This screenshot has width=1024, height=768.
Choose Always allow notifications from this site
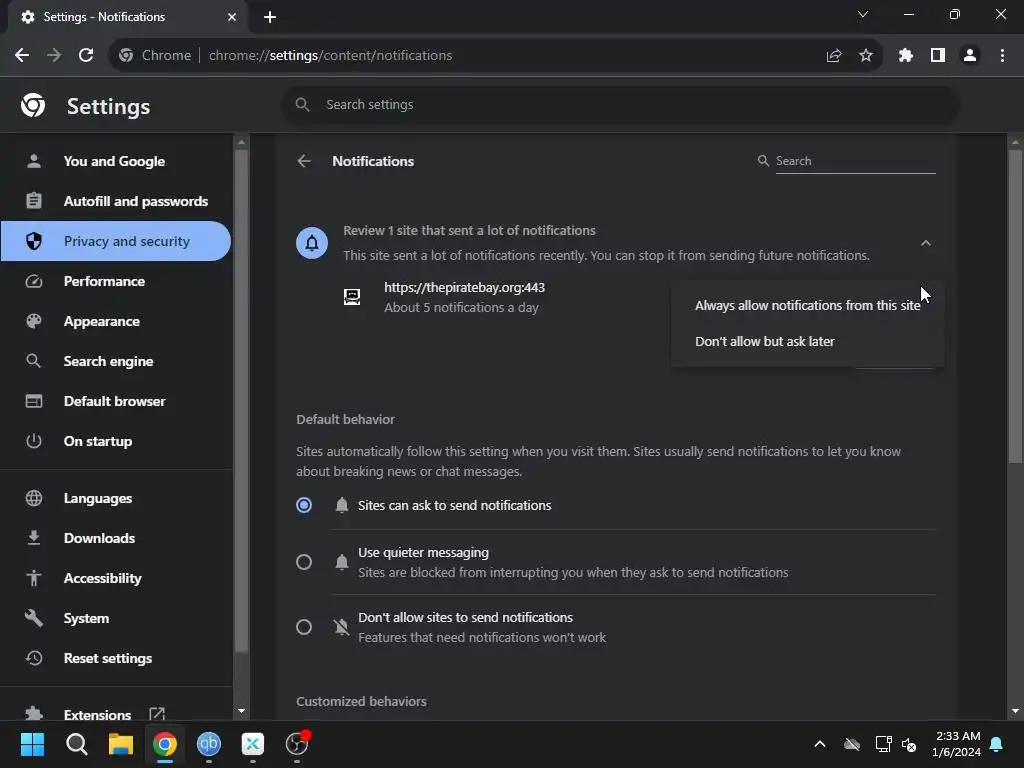pos(808,306)
